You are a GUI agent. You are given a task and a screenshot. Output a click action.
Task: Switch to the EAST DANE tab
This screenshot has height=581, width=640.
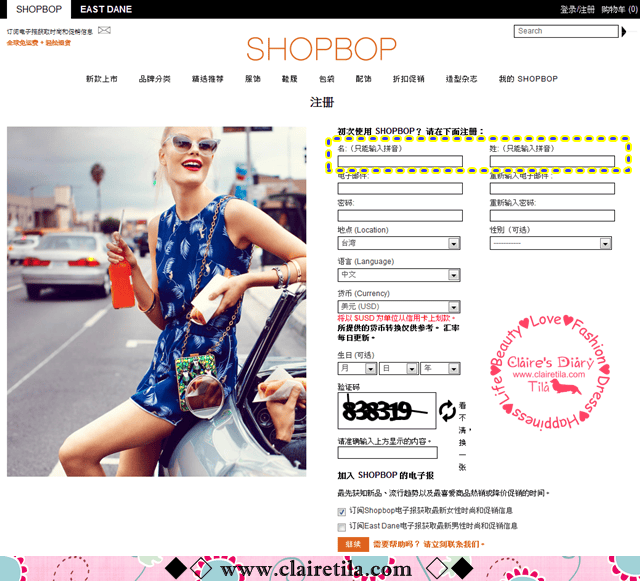pos(106,9)
